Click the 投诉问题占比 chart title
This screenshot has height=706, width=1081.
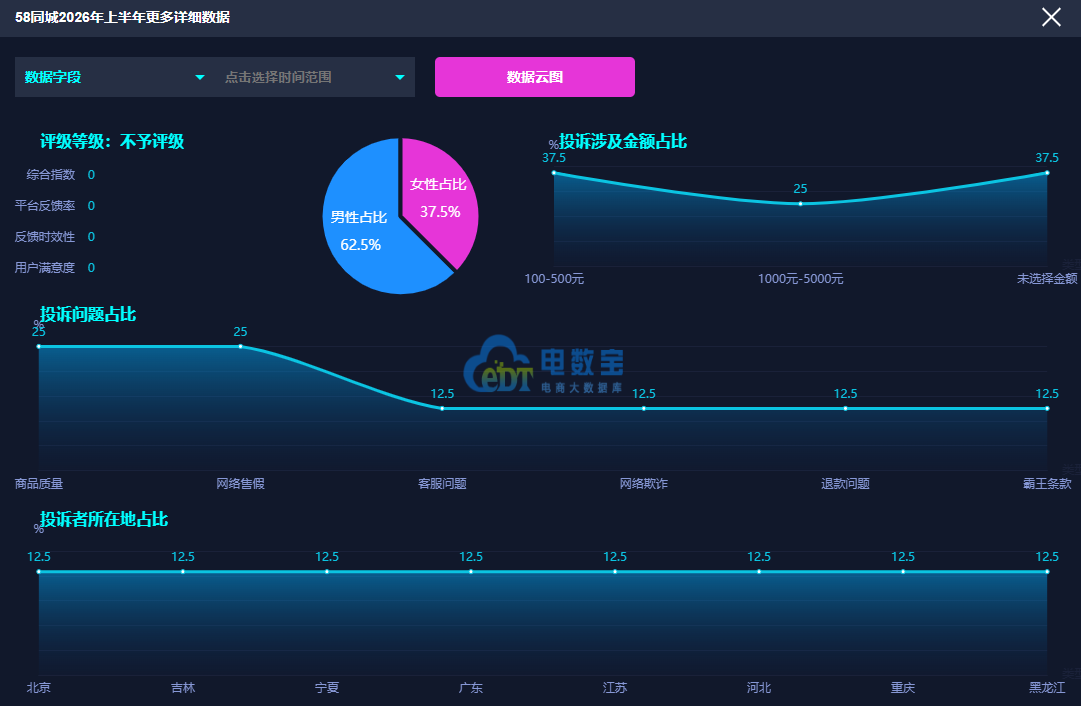(88, 314)
